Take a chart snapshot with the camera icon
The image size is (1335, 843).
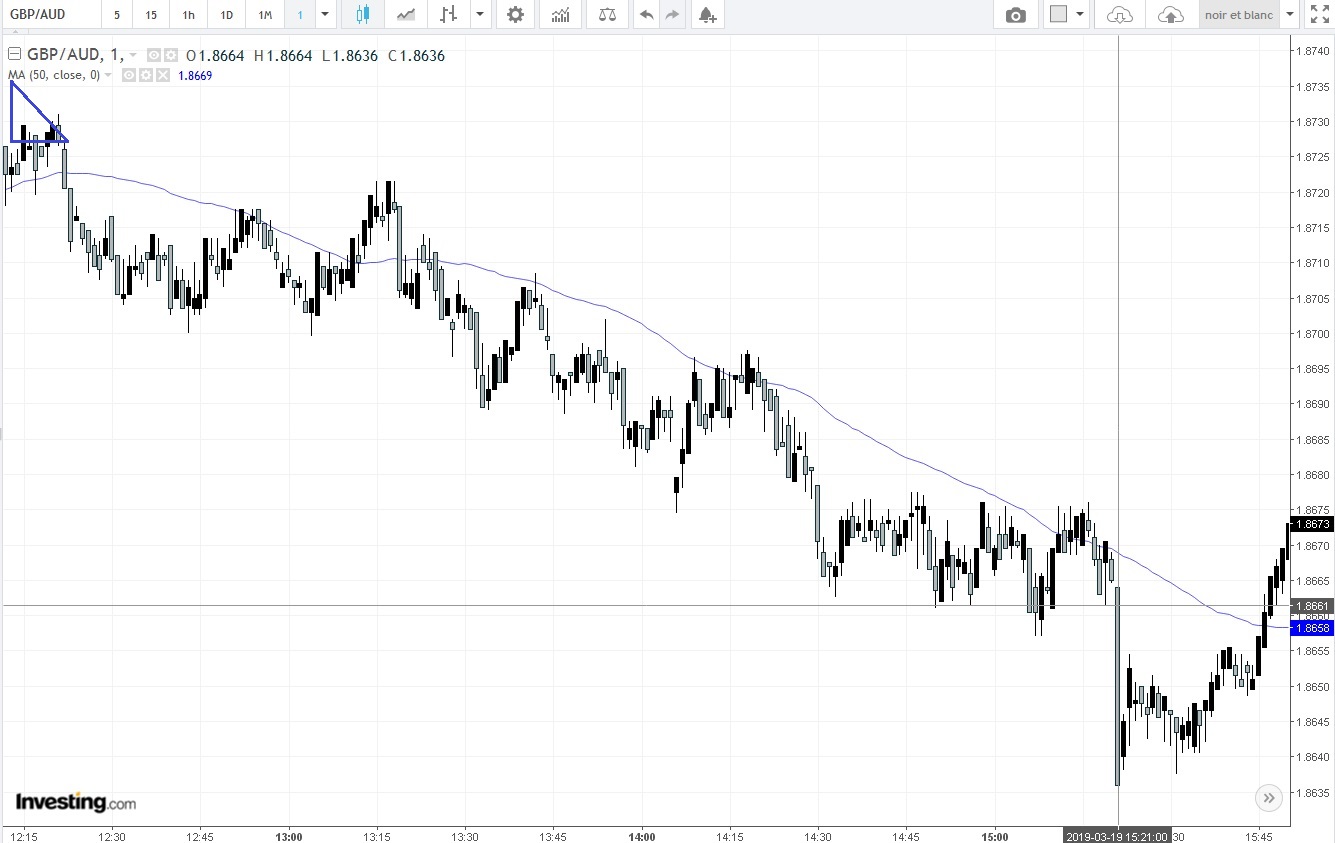click(x=1016, y=15)
